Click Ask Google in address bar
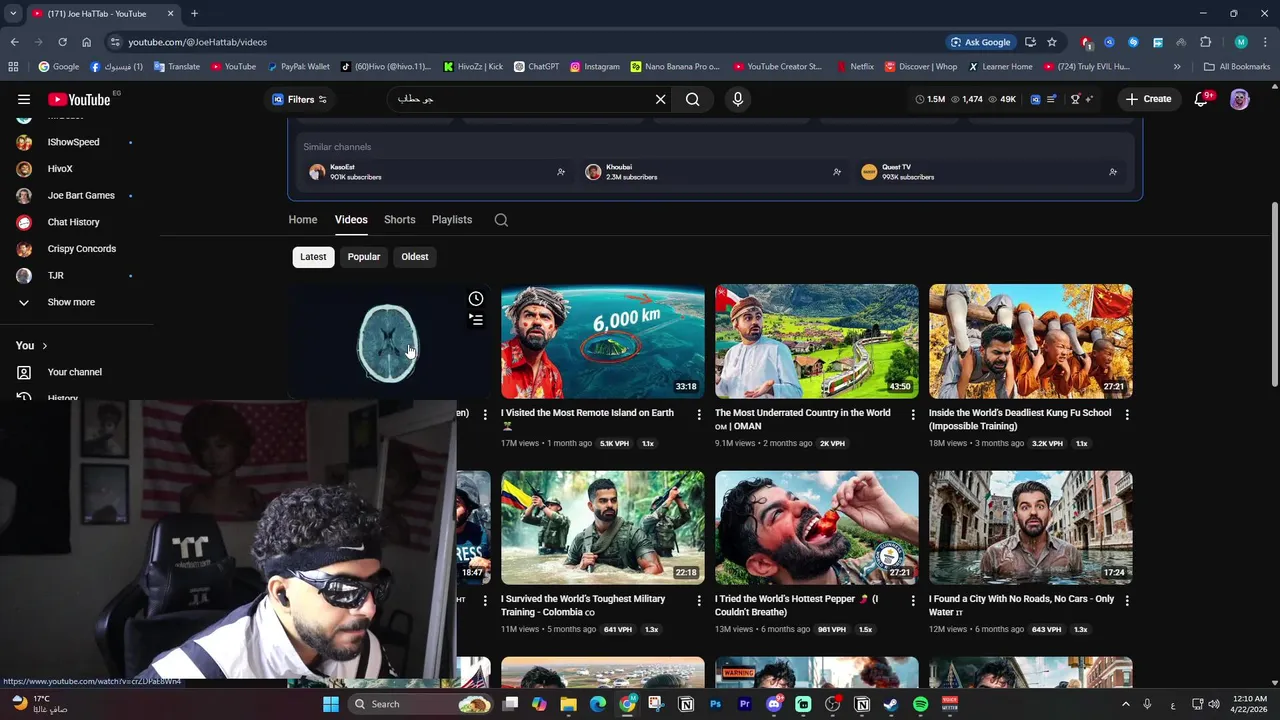This screenshot has width=1280, height=720. tap(980, 42)
